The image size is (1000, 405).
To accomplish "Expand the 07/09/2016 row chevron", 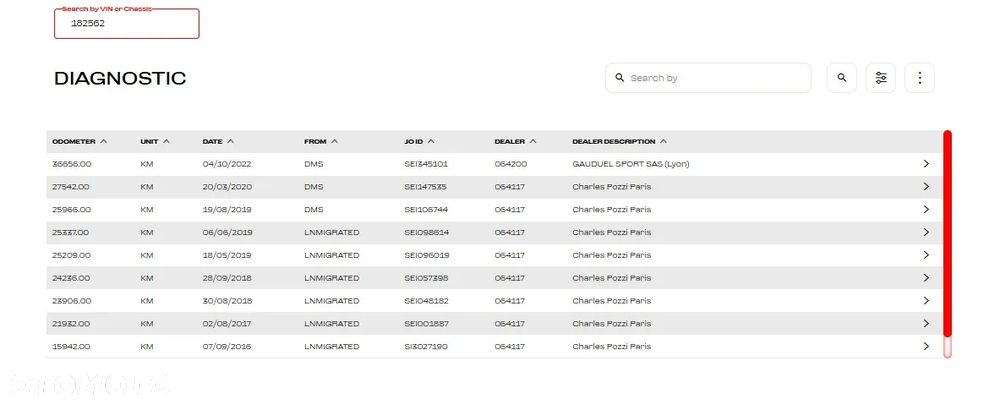I will (925, 347).
